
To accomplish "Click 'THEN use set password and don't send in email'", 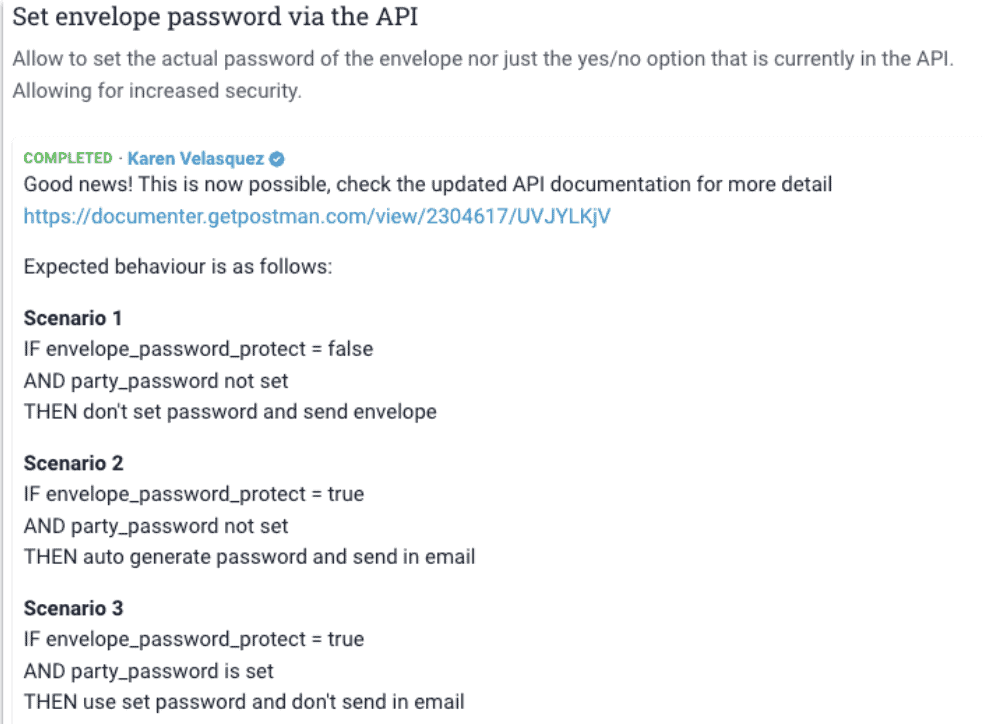I will pos(244,701).
